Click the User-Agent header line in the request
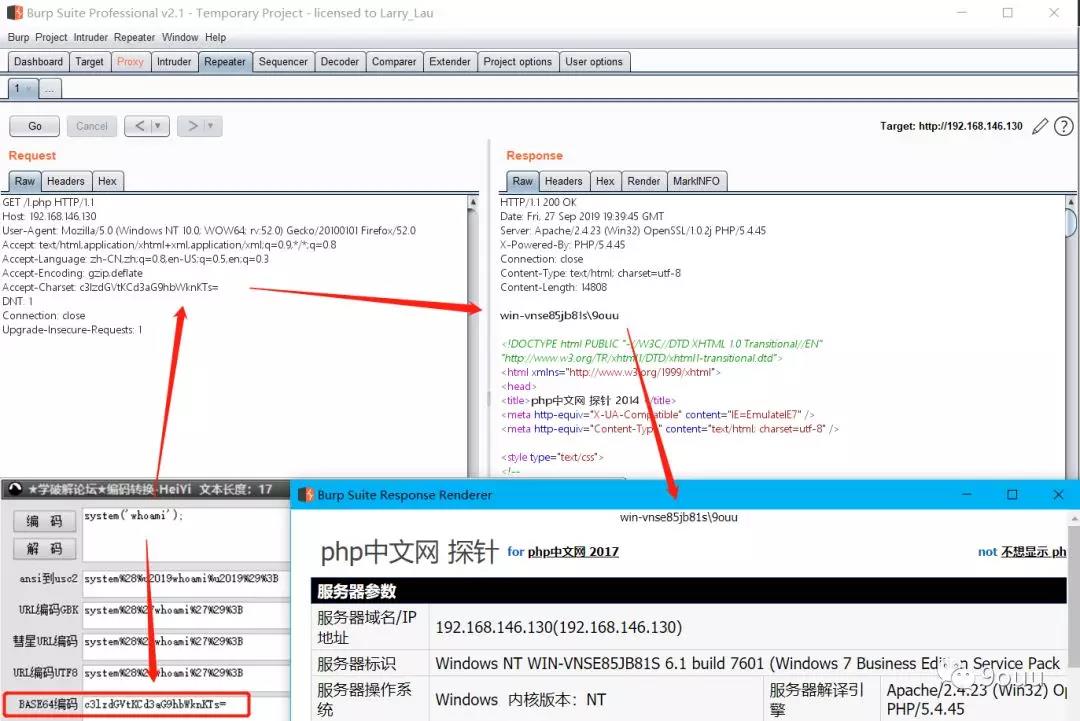1080x721 pixels. pyautogui.click(x=209, y=231)
